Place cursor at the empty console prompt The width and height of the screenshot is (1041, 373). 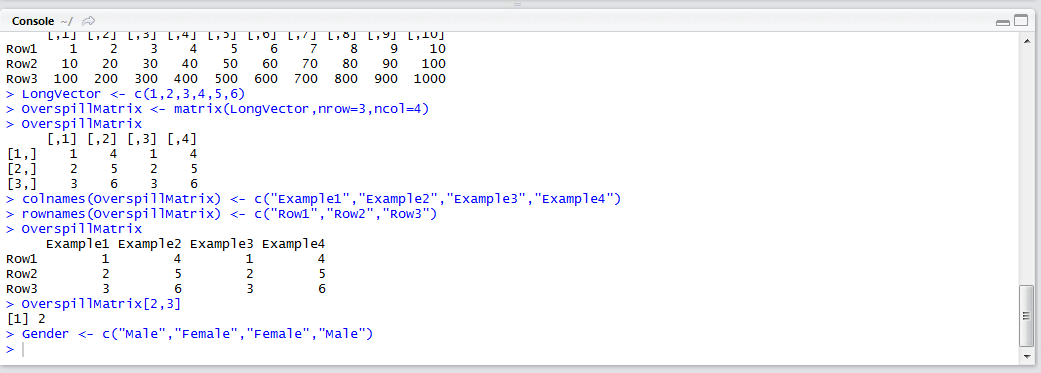24,350
